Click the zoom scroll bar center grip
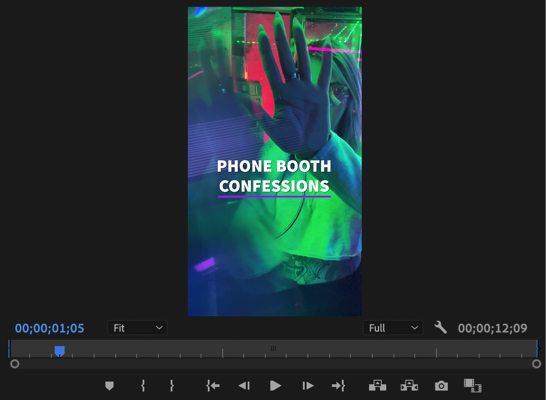Screen dimensions: 546x400 coord(273,348)
